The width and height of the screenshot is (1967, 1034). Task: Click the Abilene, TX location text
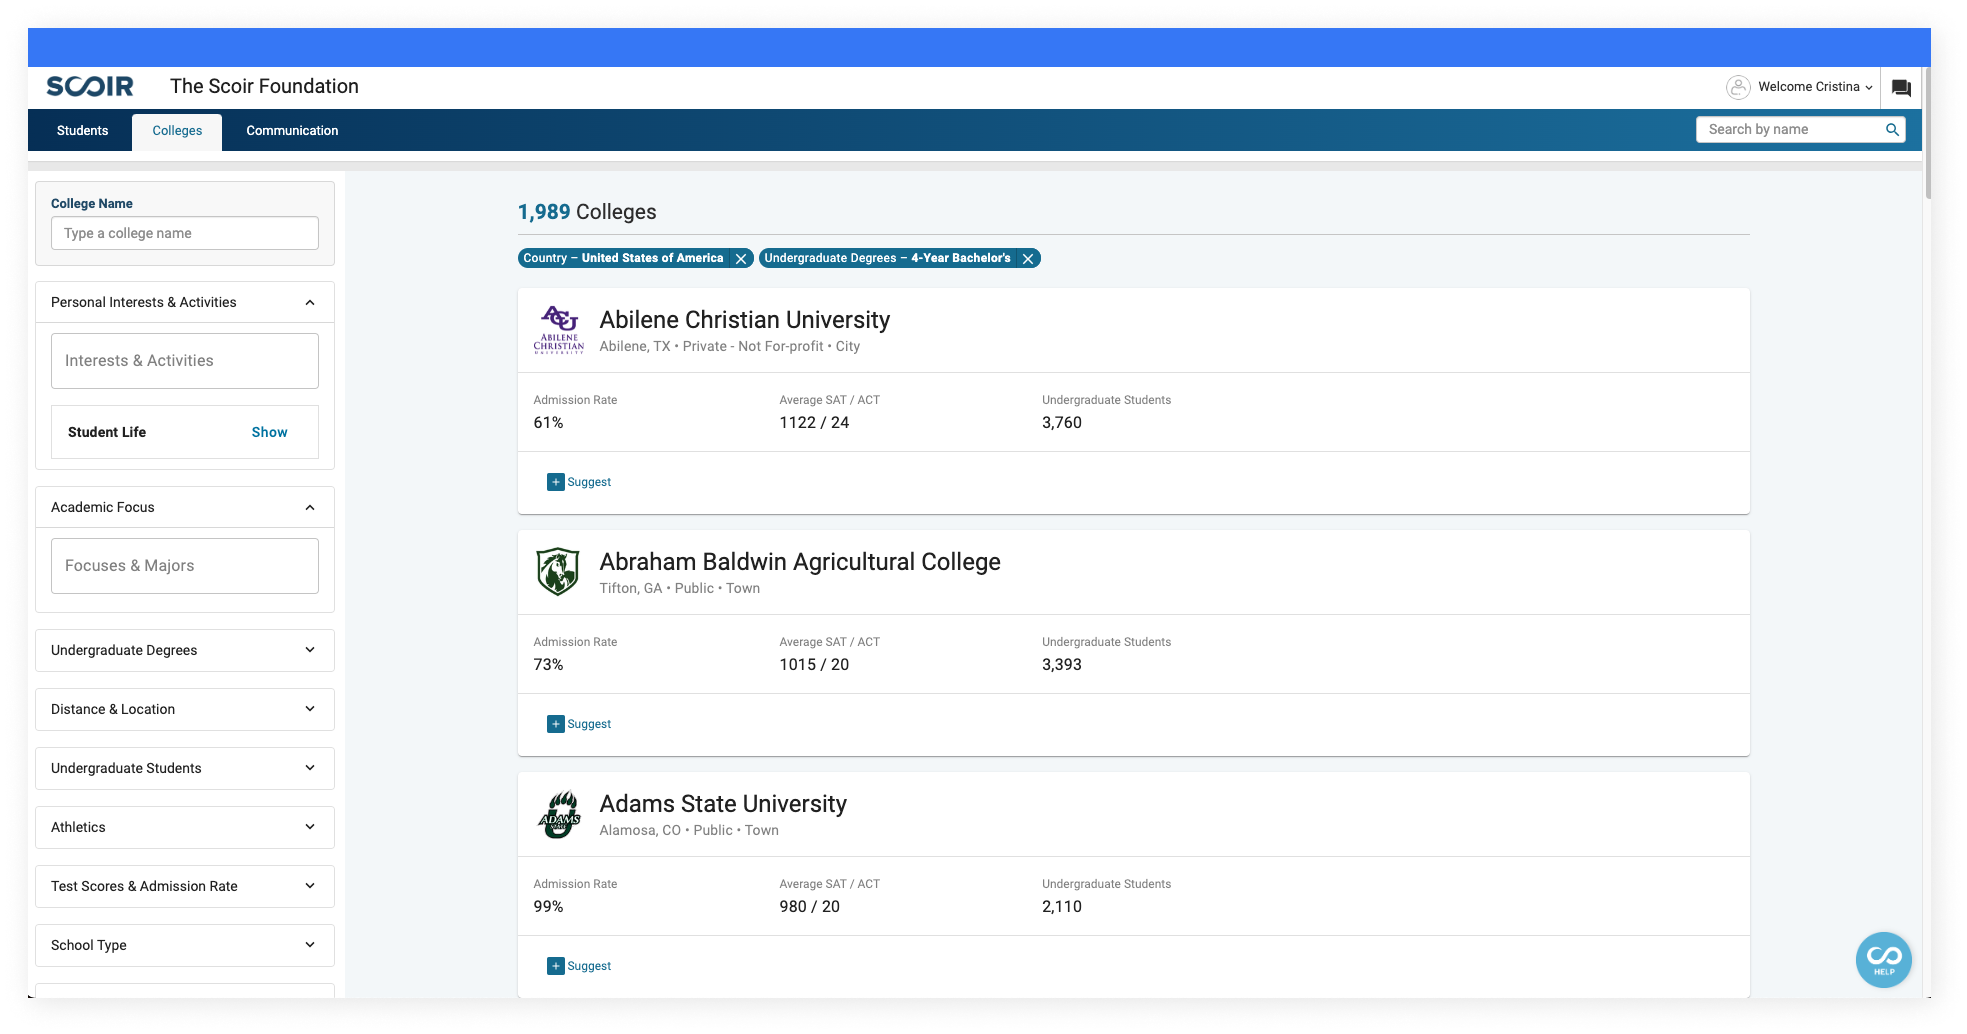point(635,346)
